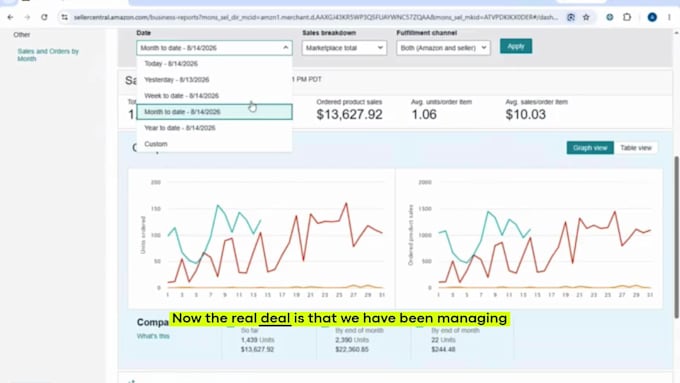Choose Yesterday - 8/13/2026 option
This screenshot has width=680, height=383.
point(214,80)
